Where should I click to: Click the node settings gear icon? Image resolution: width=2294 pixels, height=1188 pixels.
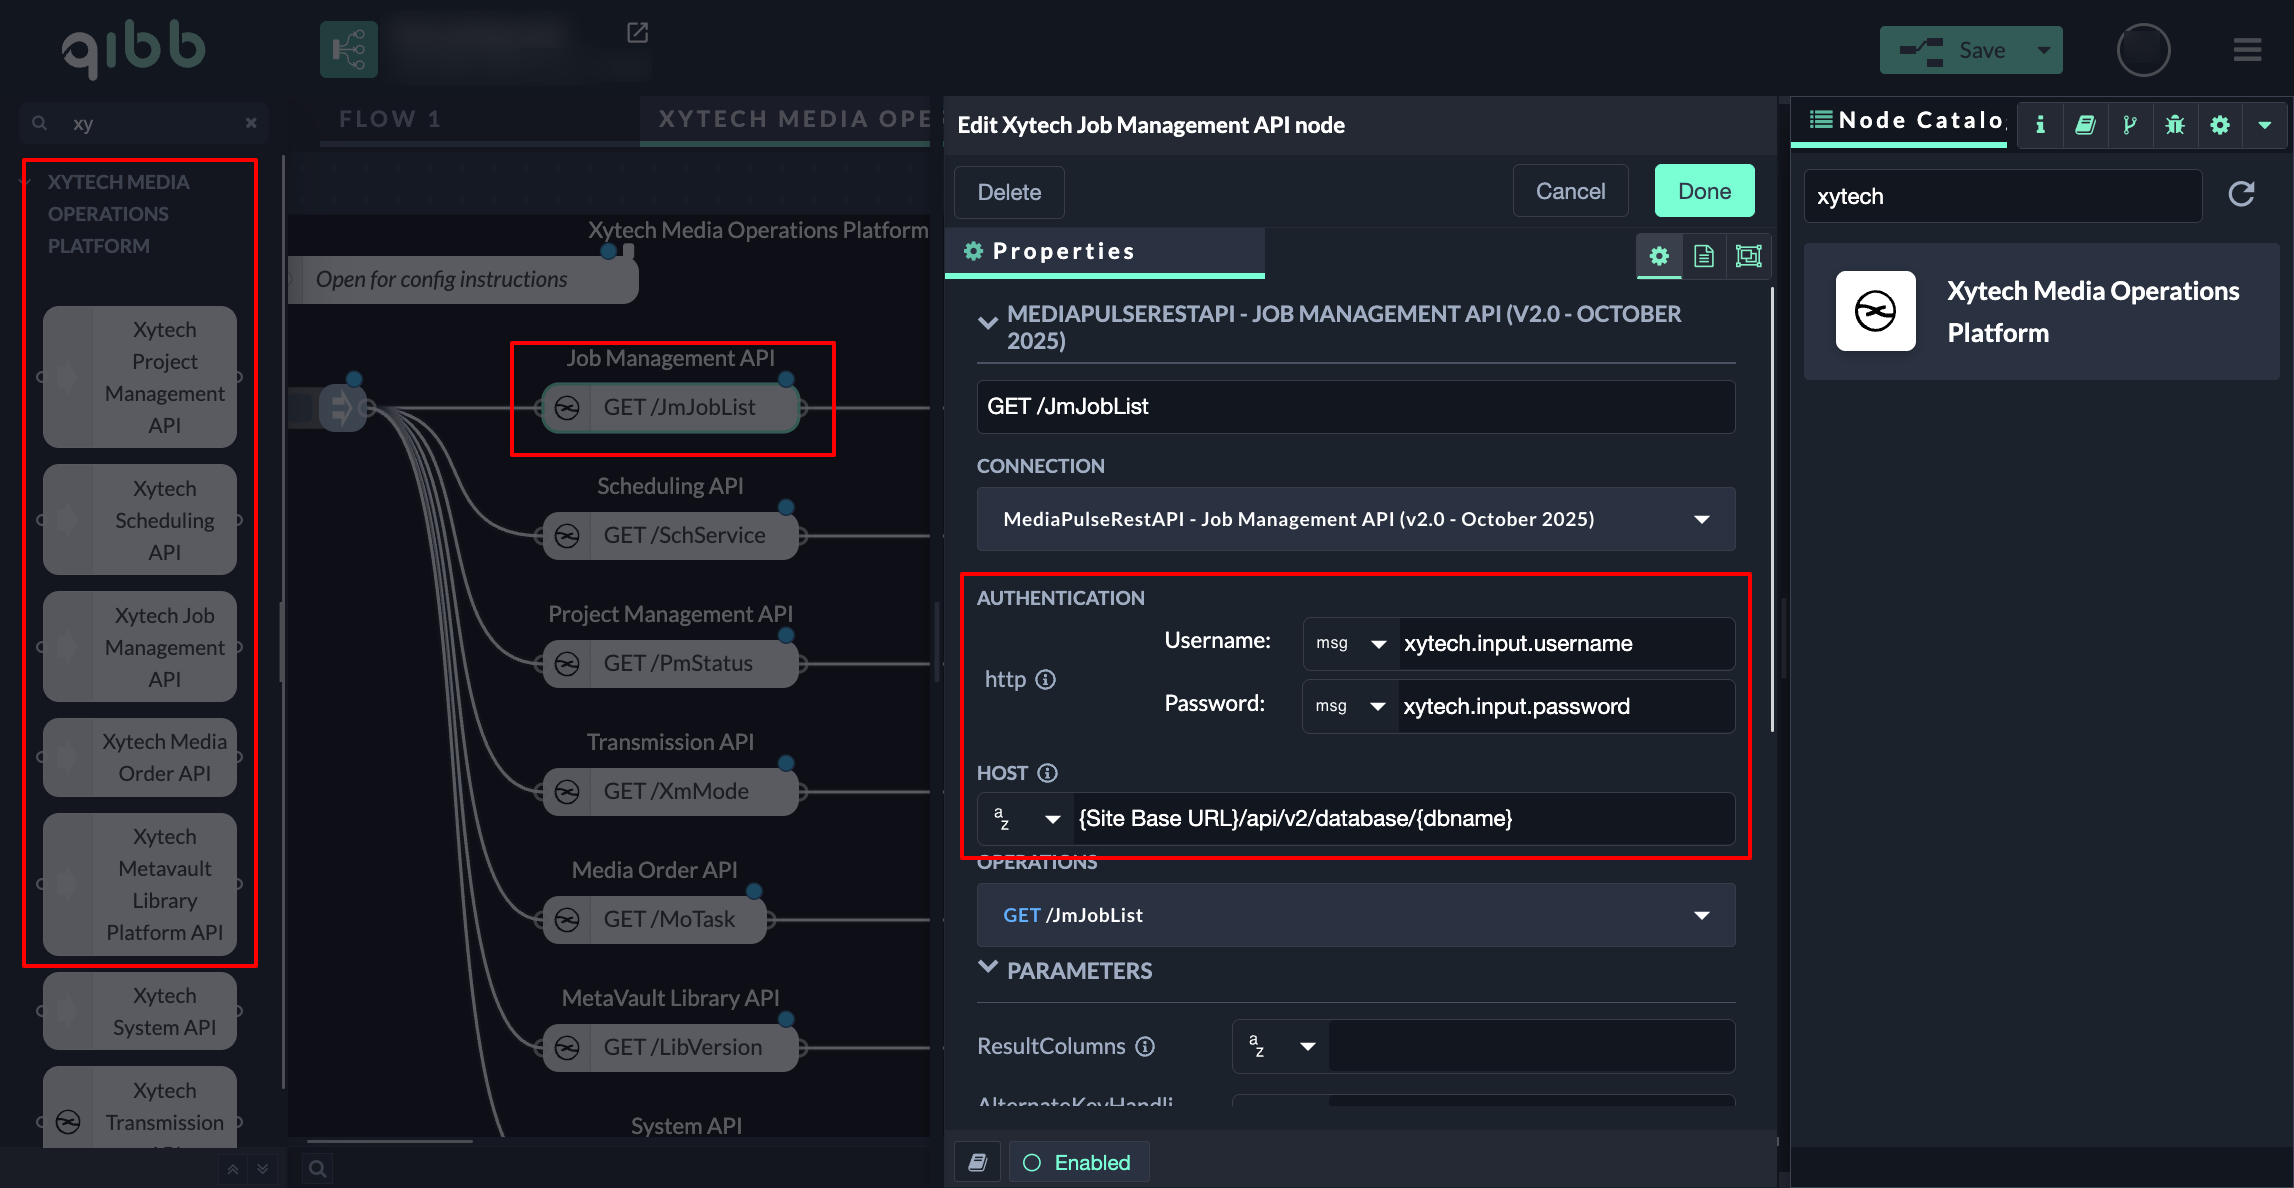[x=1659, y=256]
